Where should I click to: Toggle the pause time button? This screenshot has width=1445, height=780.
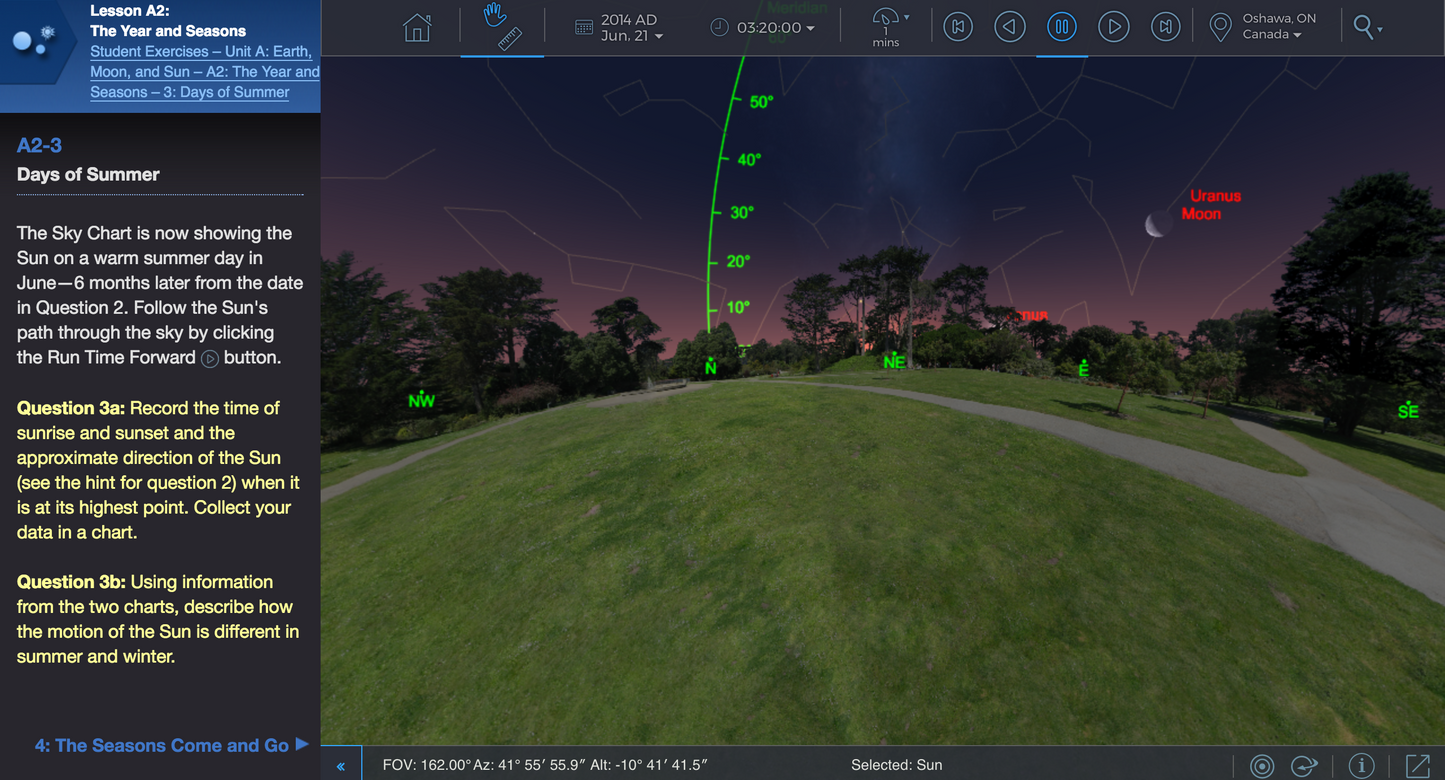click(1062, 26)
